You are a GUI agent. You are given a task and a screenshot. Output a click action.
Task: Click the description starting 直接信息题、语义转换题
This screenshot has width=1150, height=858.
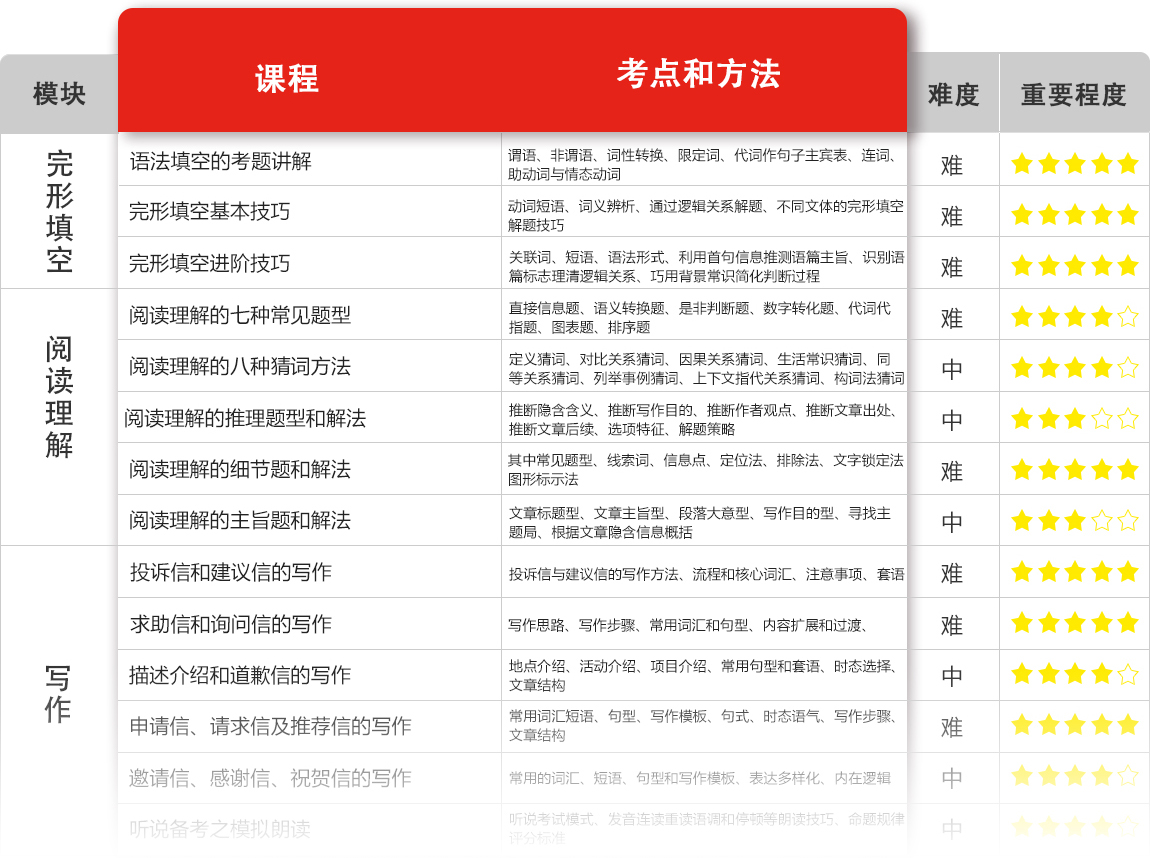(700, 318)
